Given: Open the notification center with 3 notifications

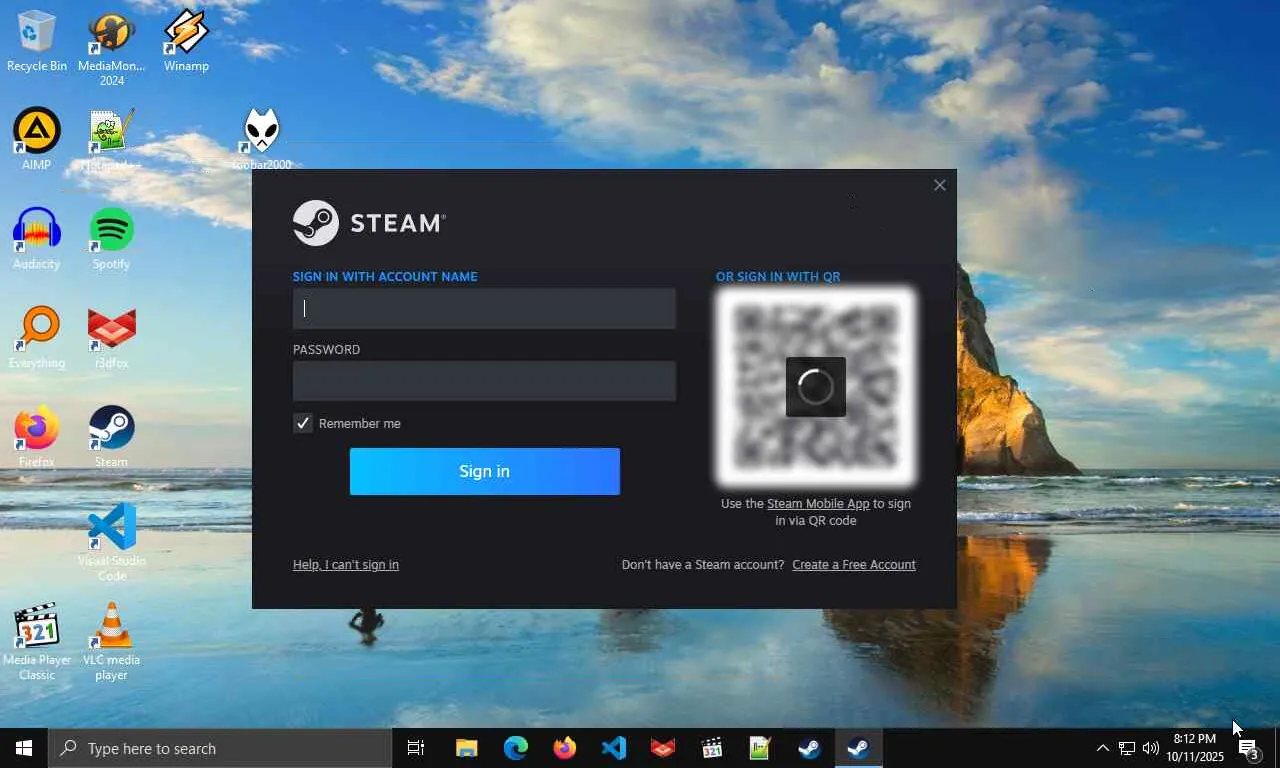Looking at the screenshot, I should tap(1249, 748).
